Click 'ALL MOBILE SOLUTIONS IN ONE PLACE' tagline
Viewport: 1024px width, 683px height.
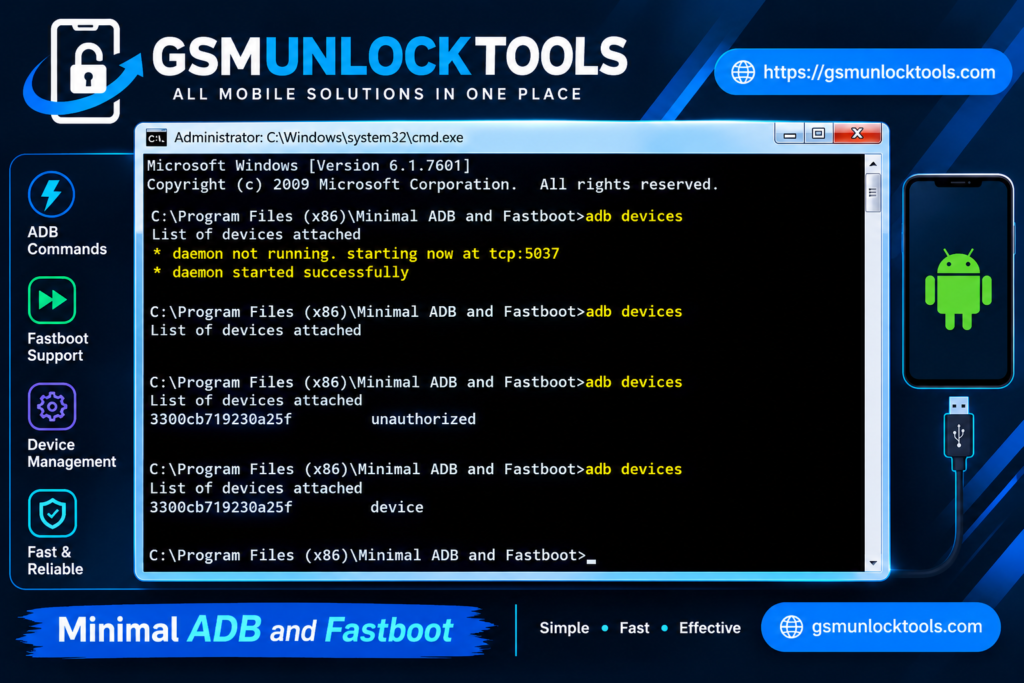pyautogui.click(x=377, y=95)
